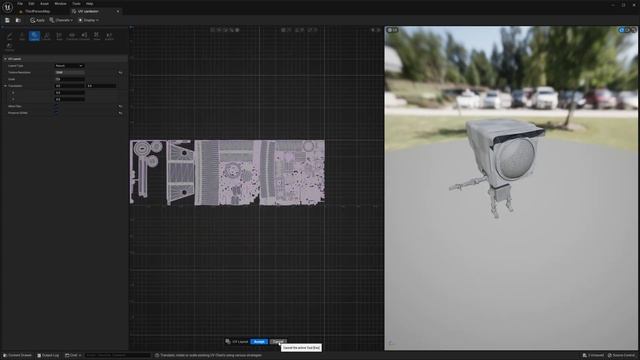
Task: Open the Help menu
Action: [x=89, y=4]
